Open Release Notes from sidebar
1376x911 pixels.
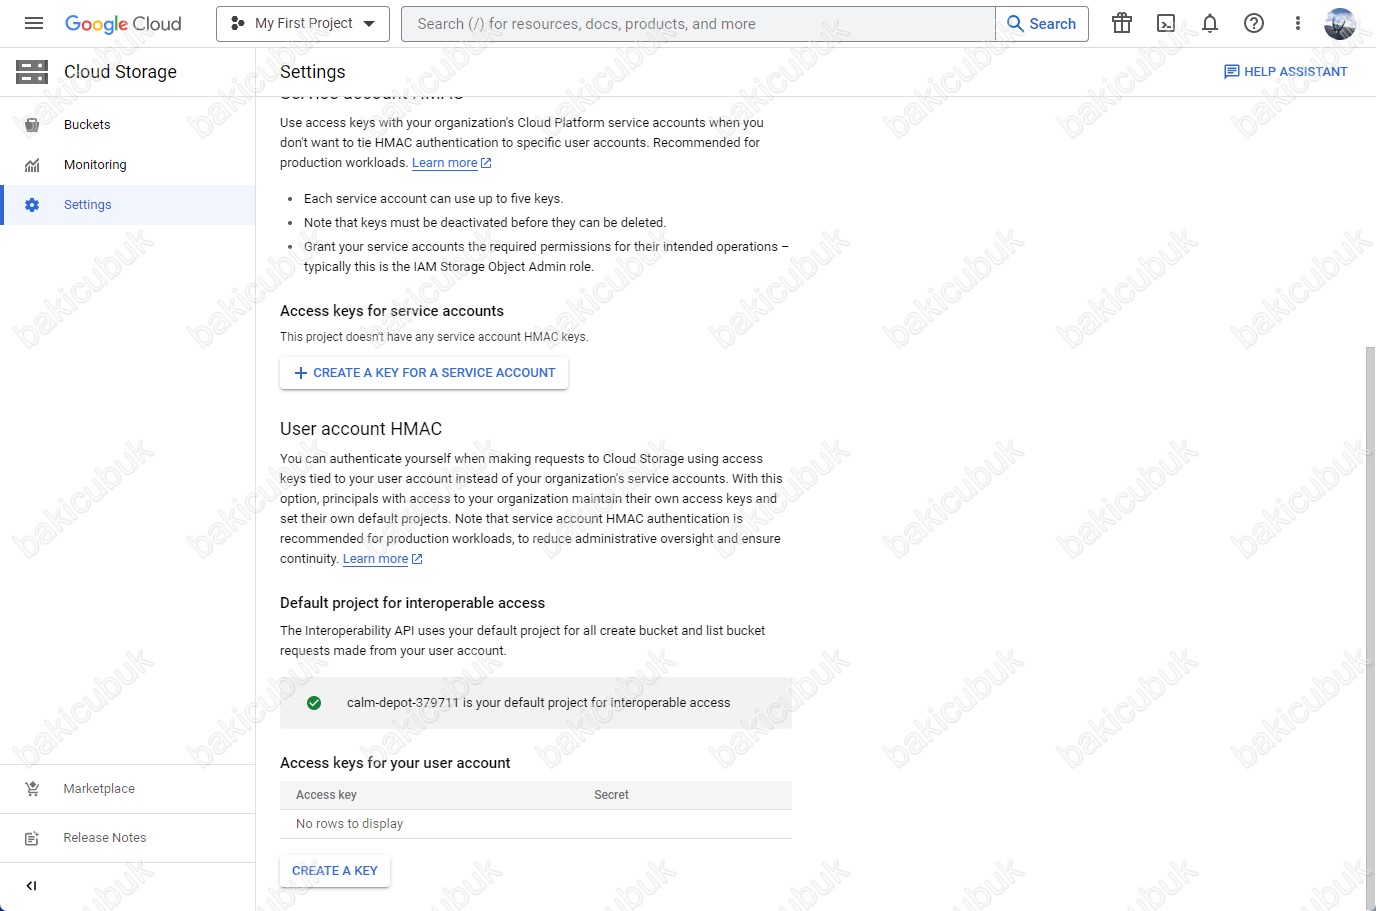pos(128,837)
